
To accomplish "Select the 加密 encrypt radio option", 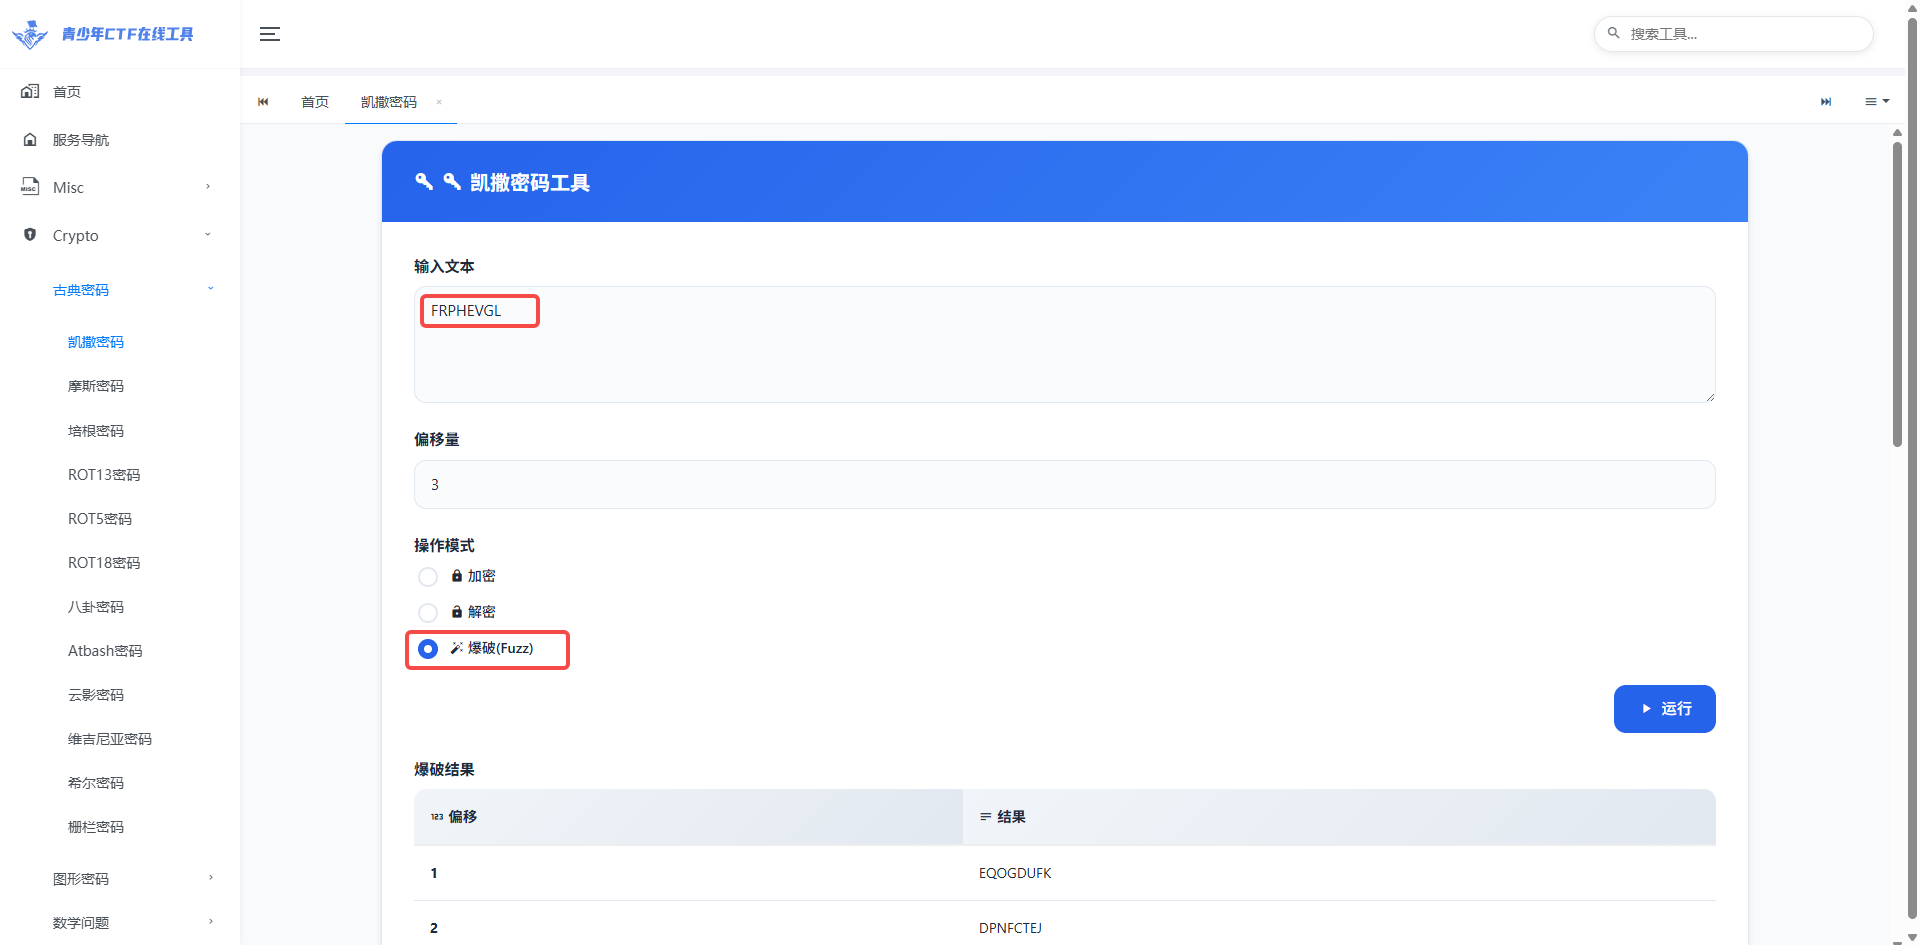I will pyautogui.click(x=428, y=577).
